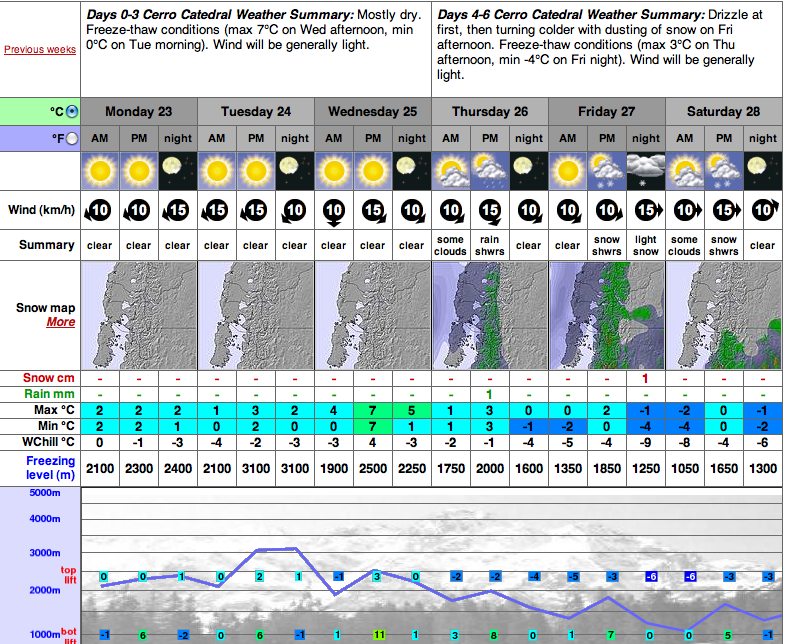Screen dimensions: 786x644
Task: Click the 3000m altitude axis label
Action: [45, 553]
